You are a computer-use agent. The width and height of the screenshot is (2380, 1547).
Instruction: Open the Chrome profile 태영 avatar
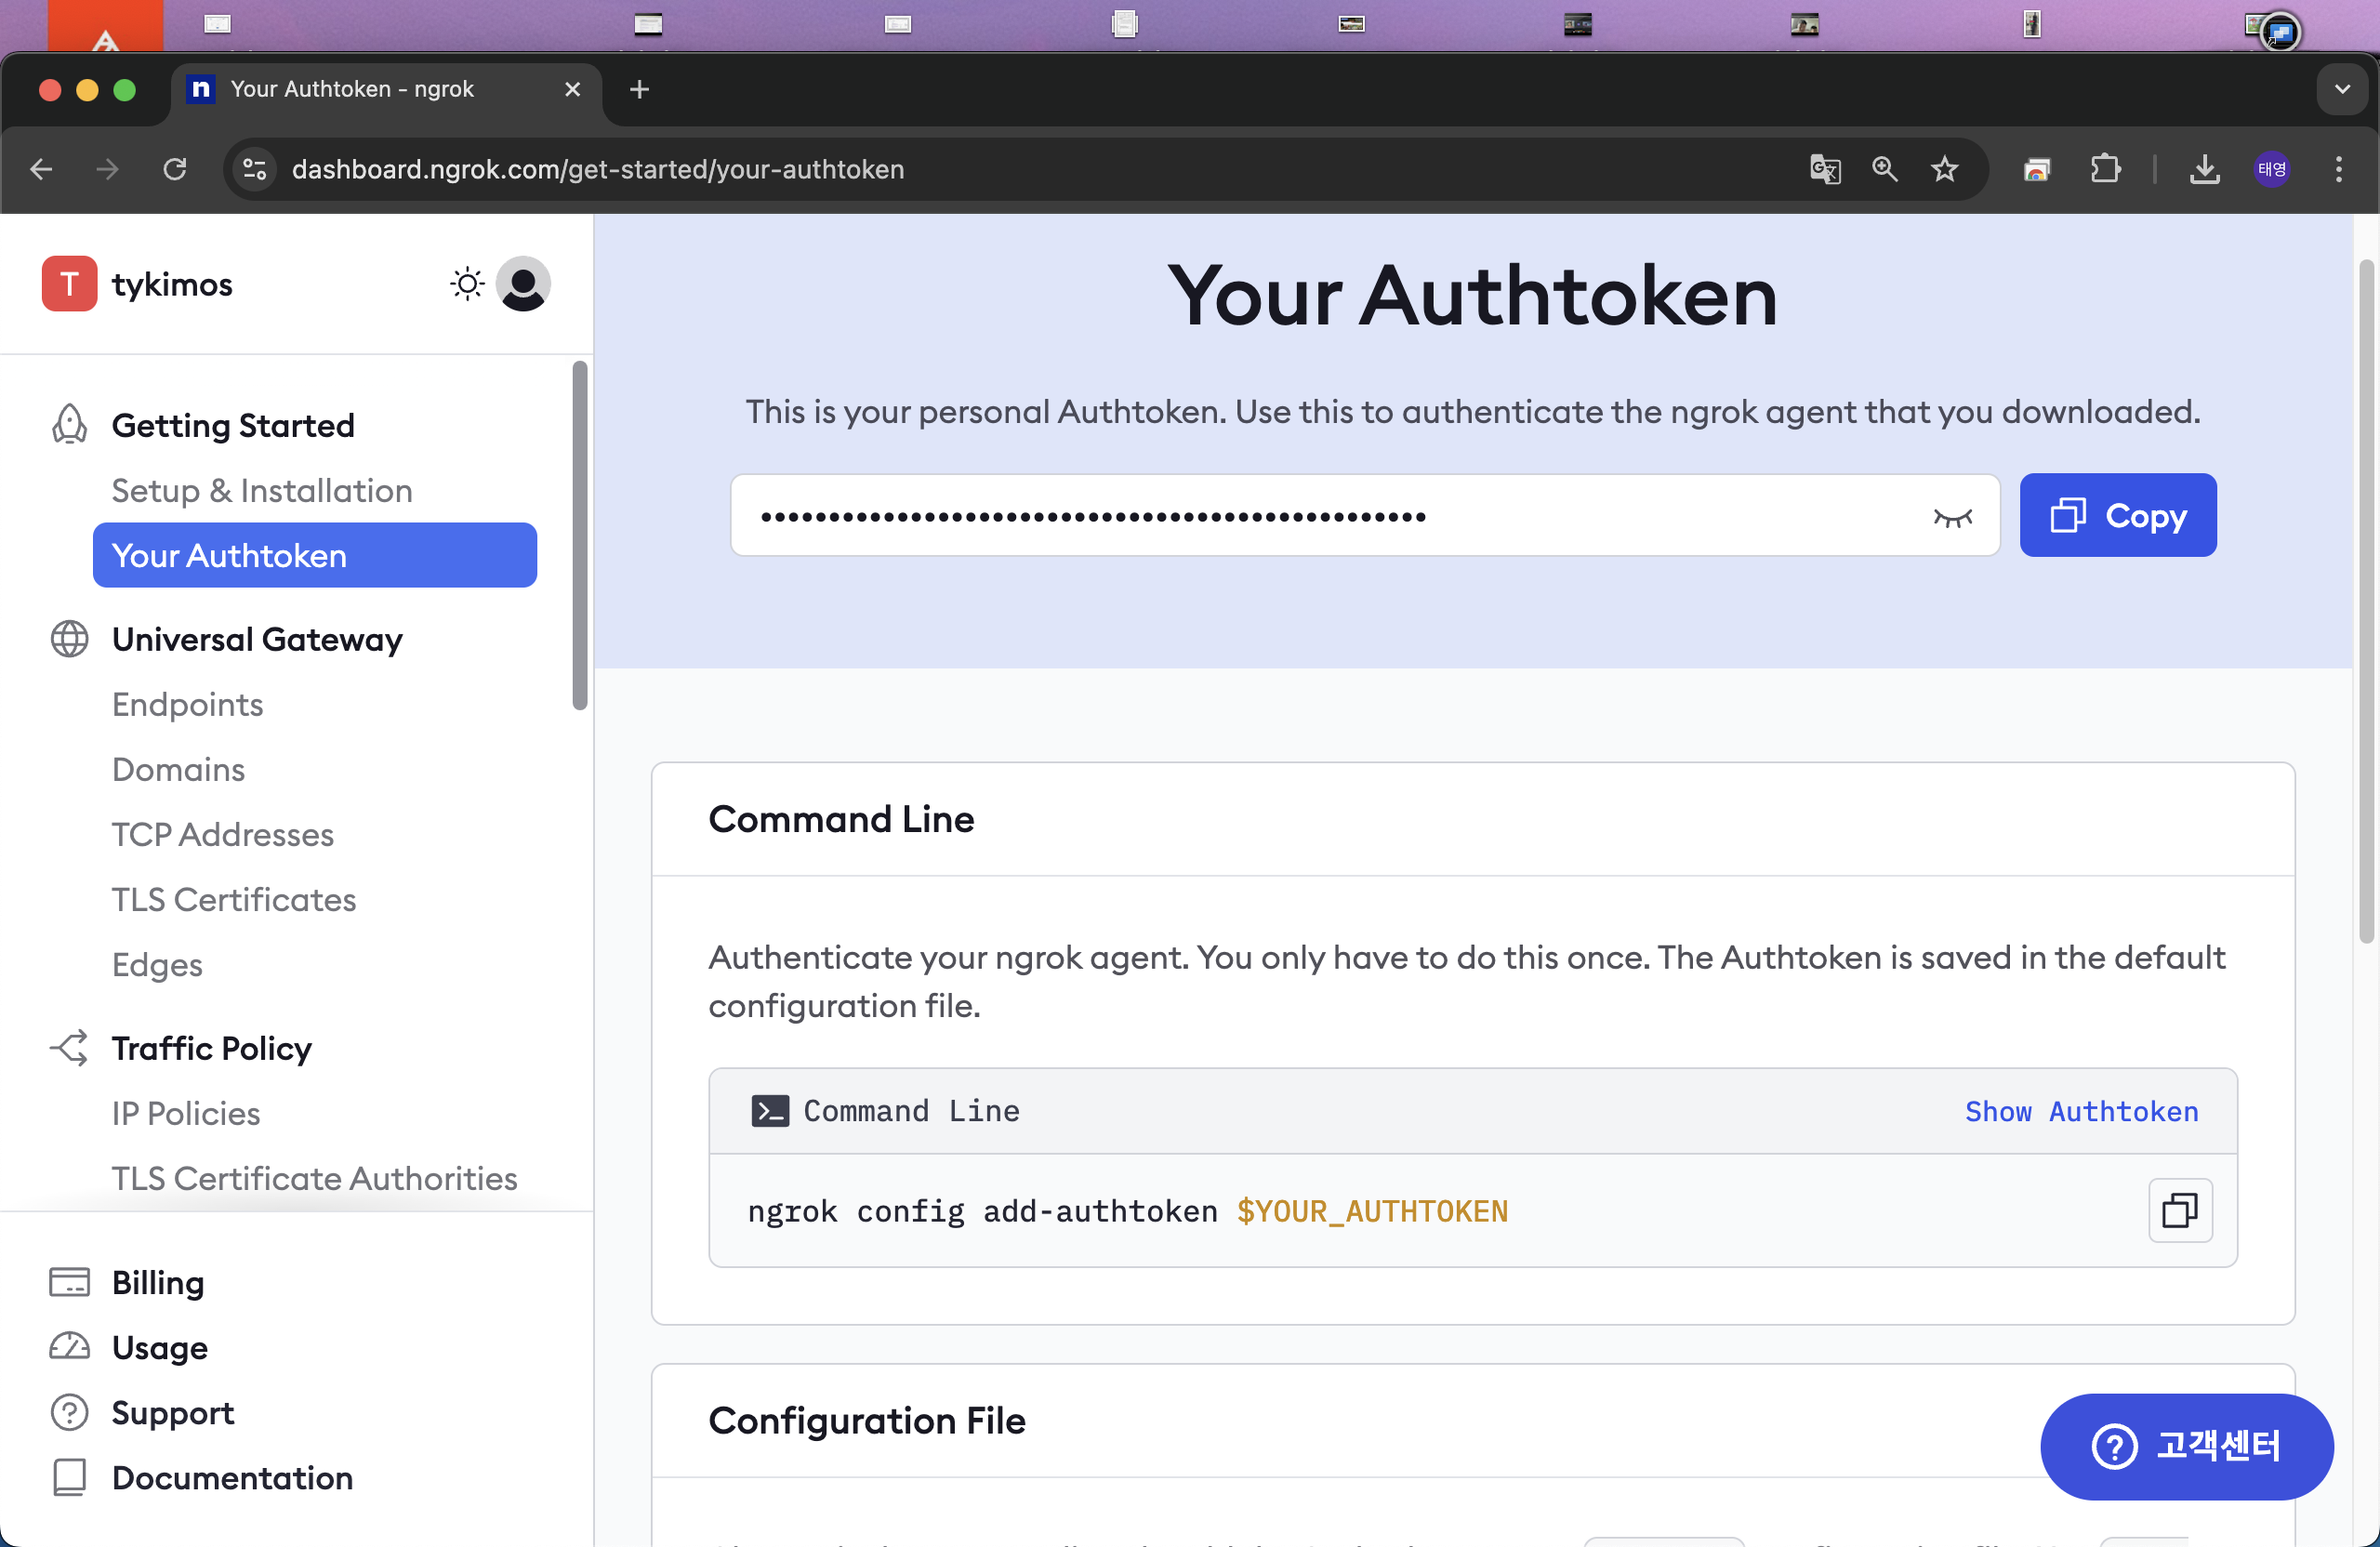tap(2272, 169)
